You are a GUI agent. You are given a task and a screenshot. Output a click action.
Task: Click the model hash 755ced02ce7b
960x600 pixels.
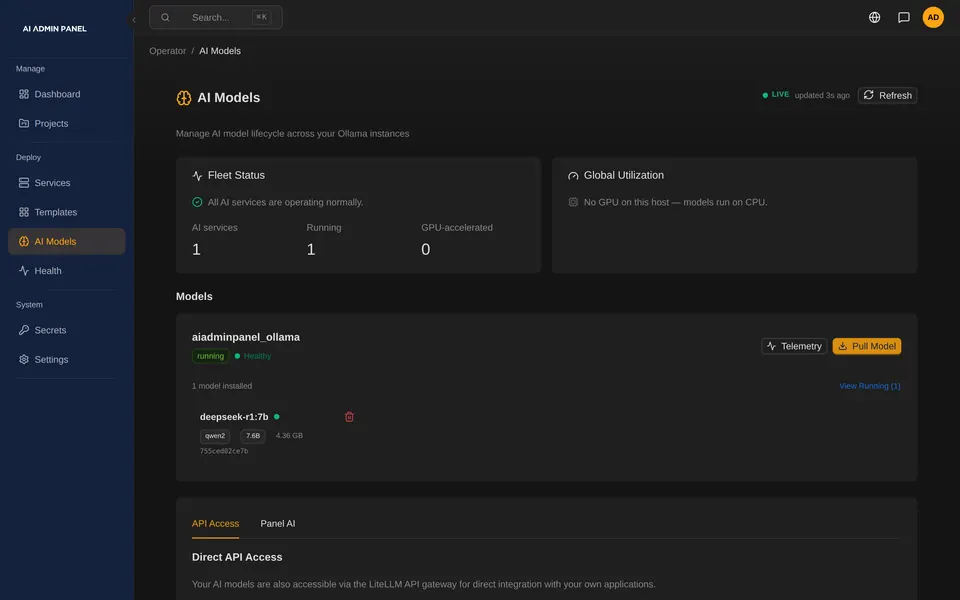tap(224, 451)
